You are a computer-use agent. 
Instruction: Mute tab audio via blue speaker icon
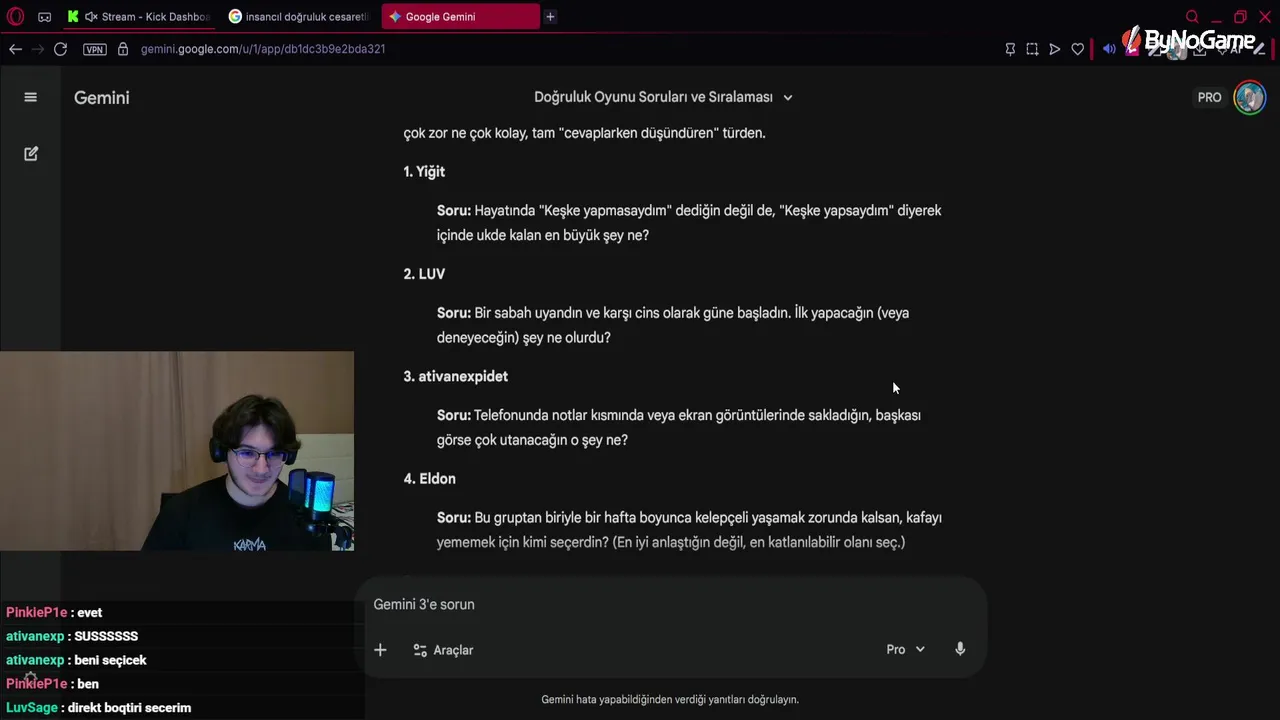(x=1109, y=49)
